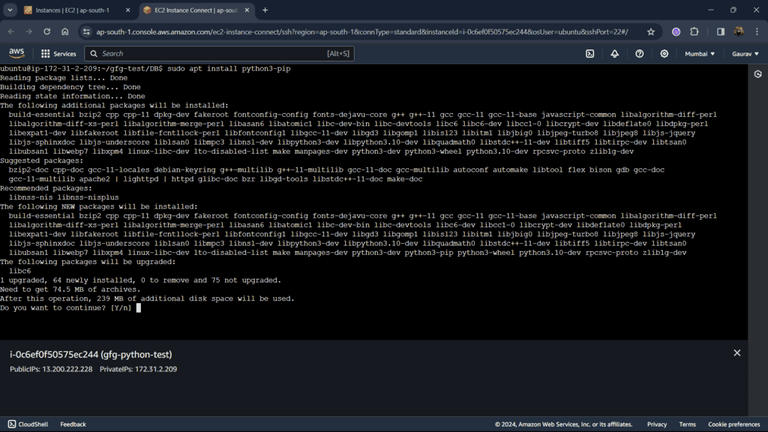Open terminal preferences gear on right edge

point(758,74)
